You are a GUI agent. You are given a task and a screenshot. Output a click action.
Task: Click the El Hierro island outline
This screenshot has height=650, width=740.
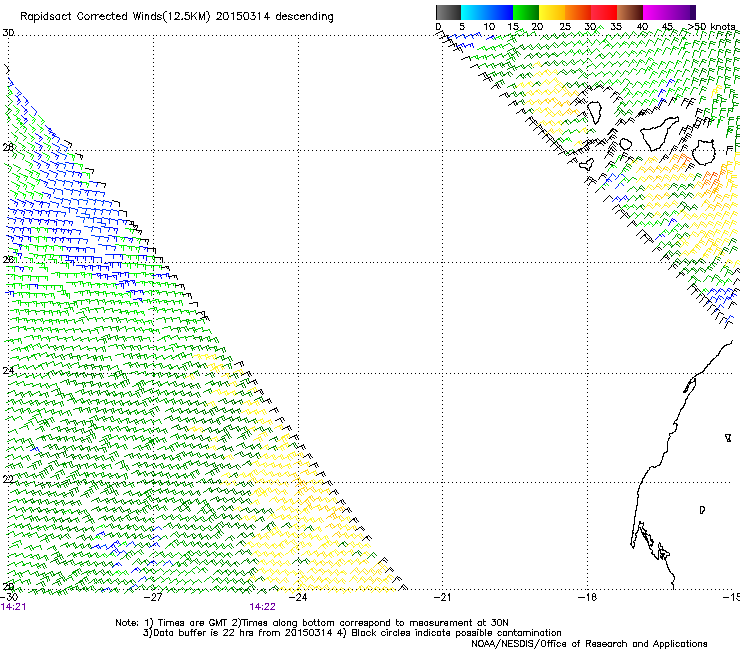point(587,165)
